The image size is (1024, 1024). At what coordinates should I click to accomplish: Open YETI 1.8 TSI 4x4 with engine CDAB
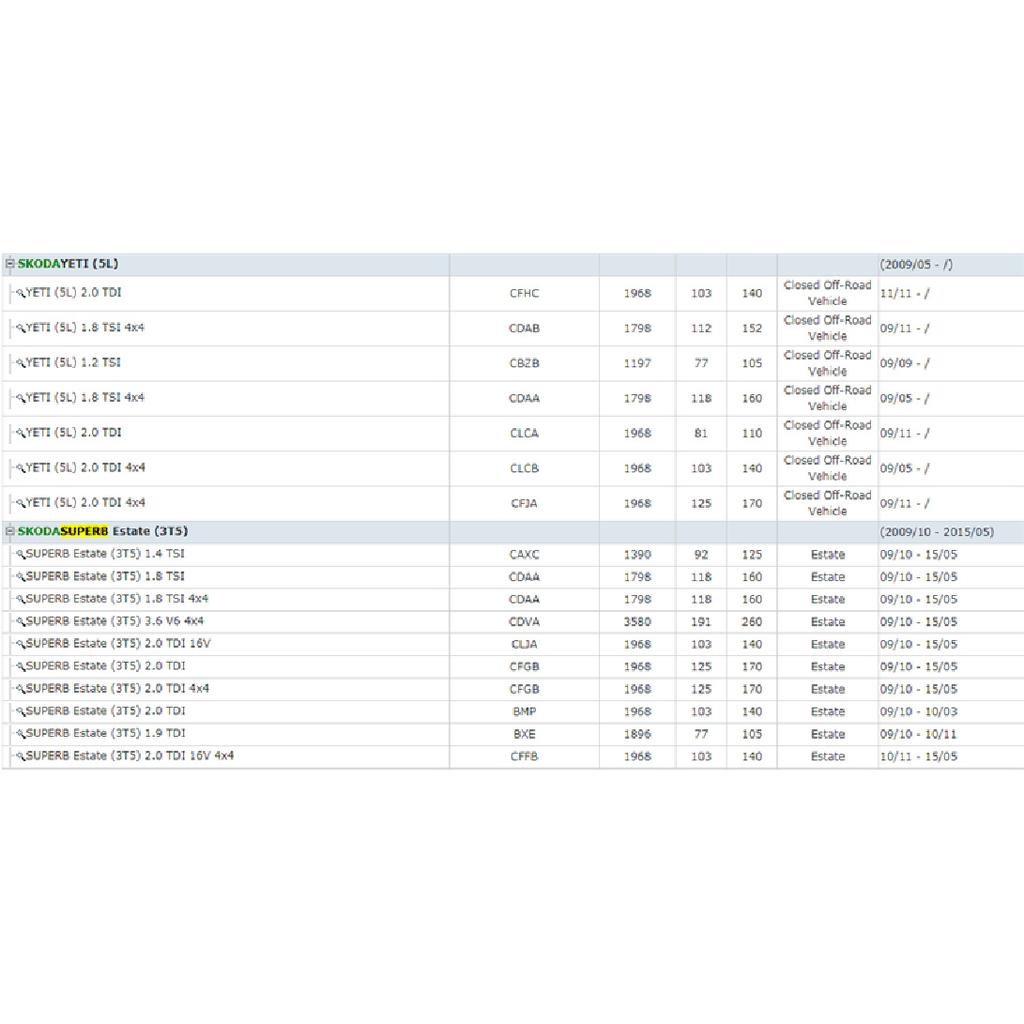pyautogui.click(x=85, y=327)
